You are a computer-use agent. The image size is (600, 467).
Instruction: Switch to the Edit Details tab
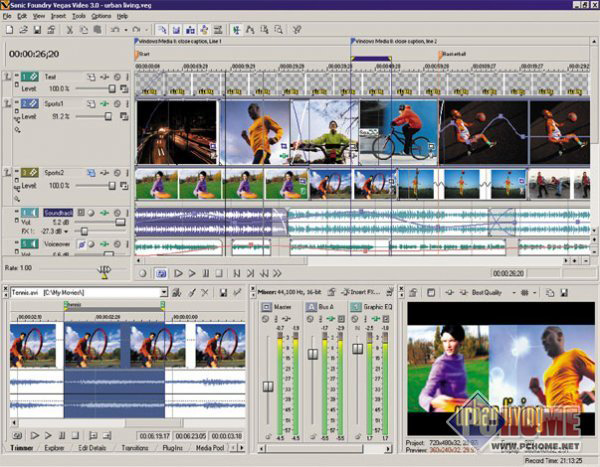click(x=92, y=447)
